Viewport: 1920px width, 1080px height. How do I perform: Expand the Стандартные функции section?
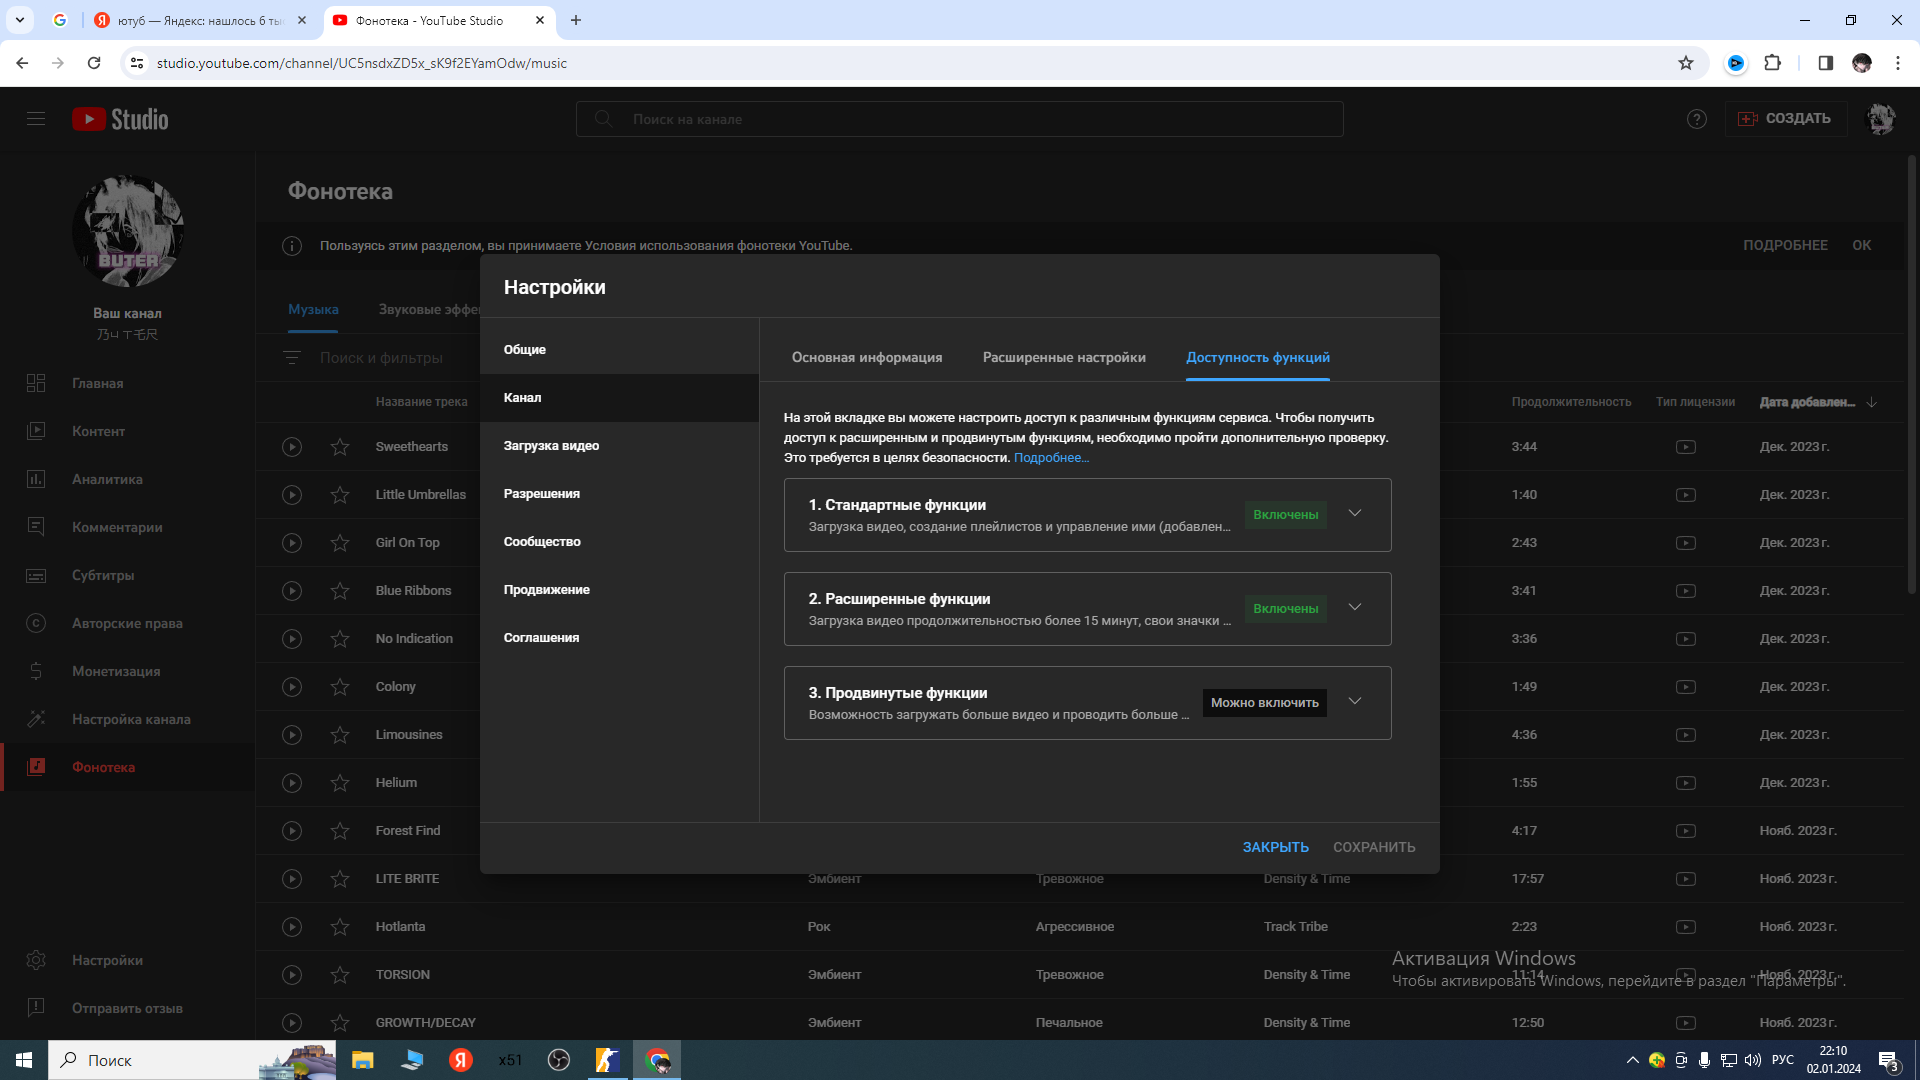(x=1355, y=513)
